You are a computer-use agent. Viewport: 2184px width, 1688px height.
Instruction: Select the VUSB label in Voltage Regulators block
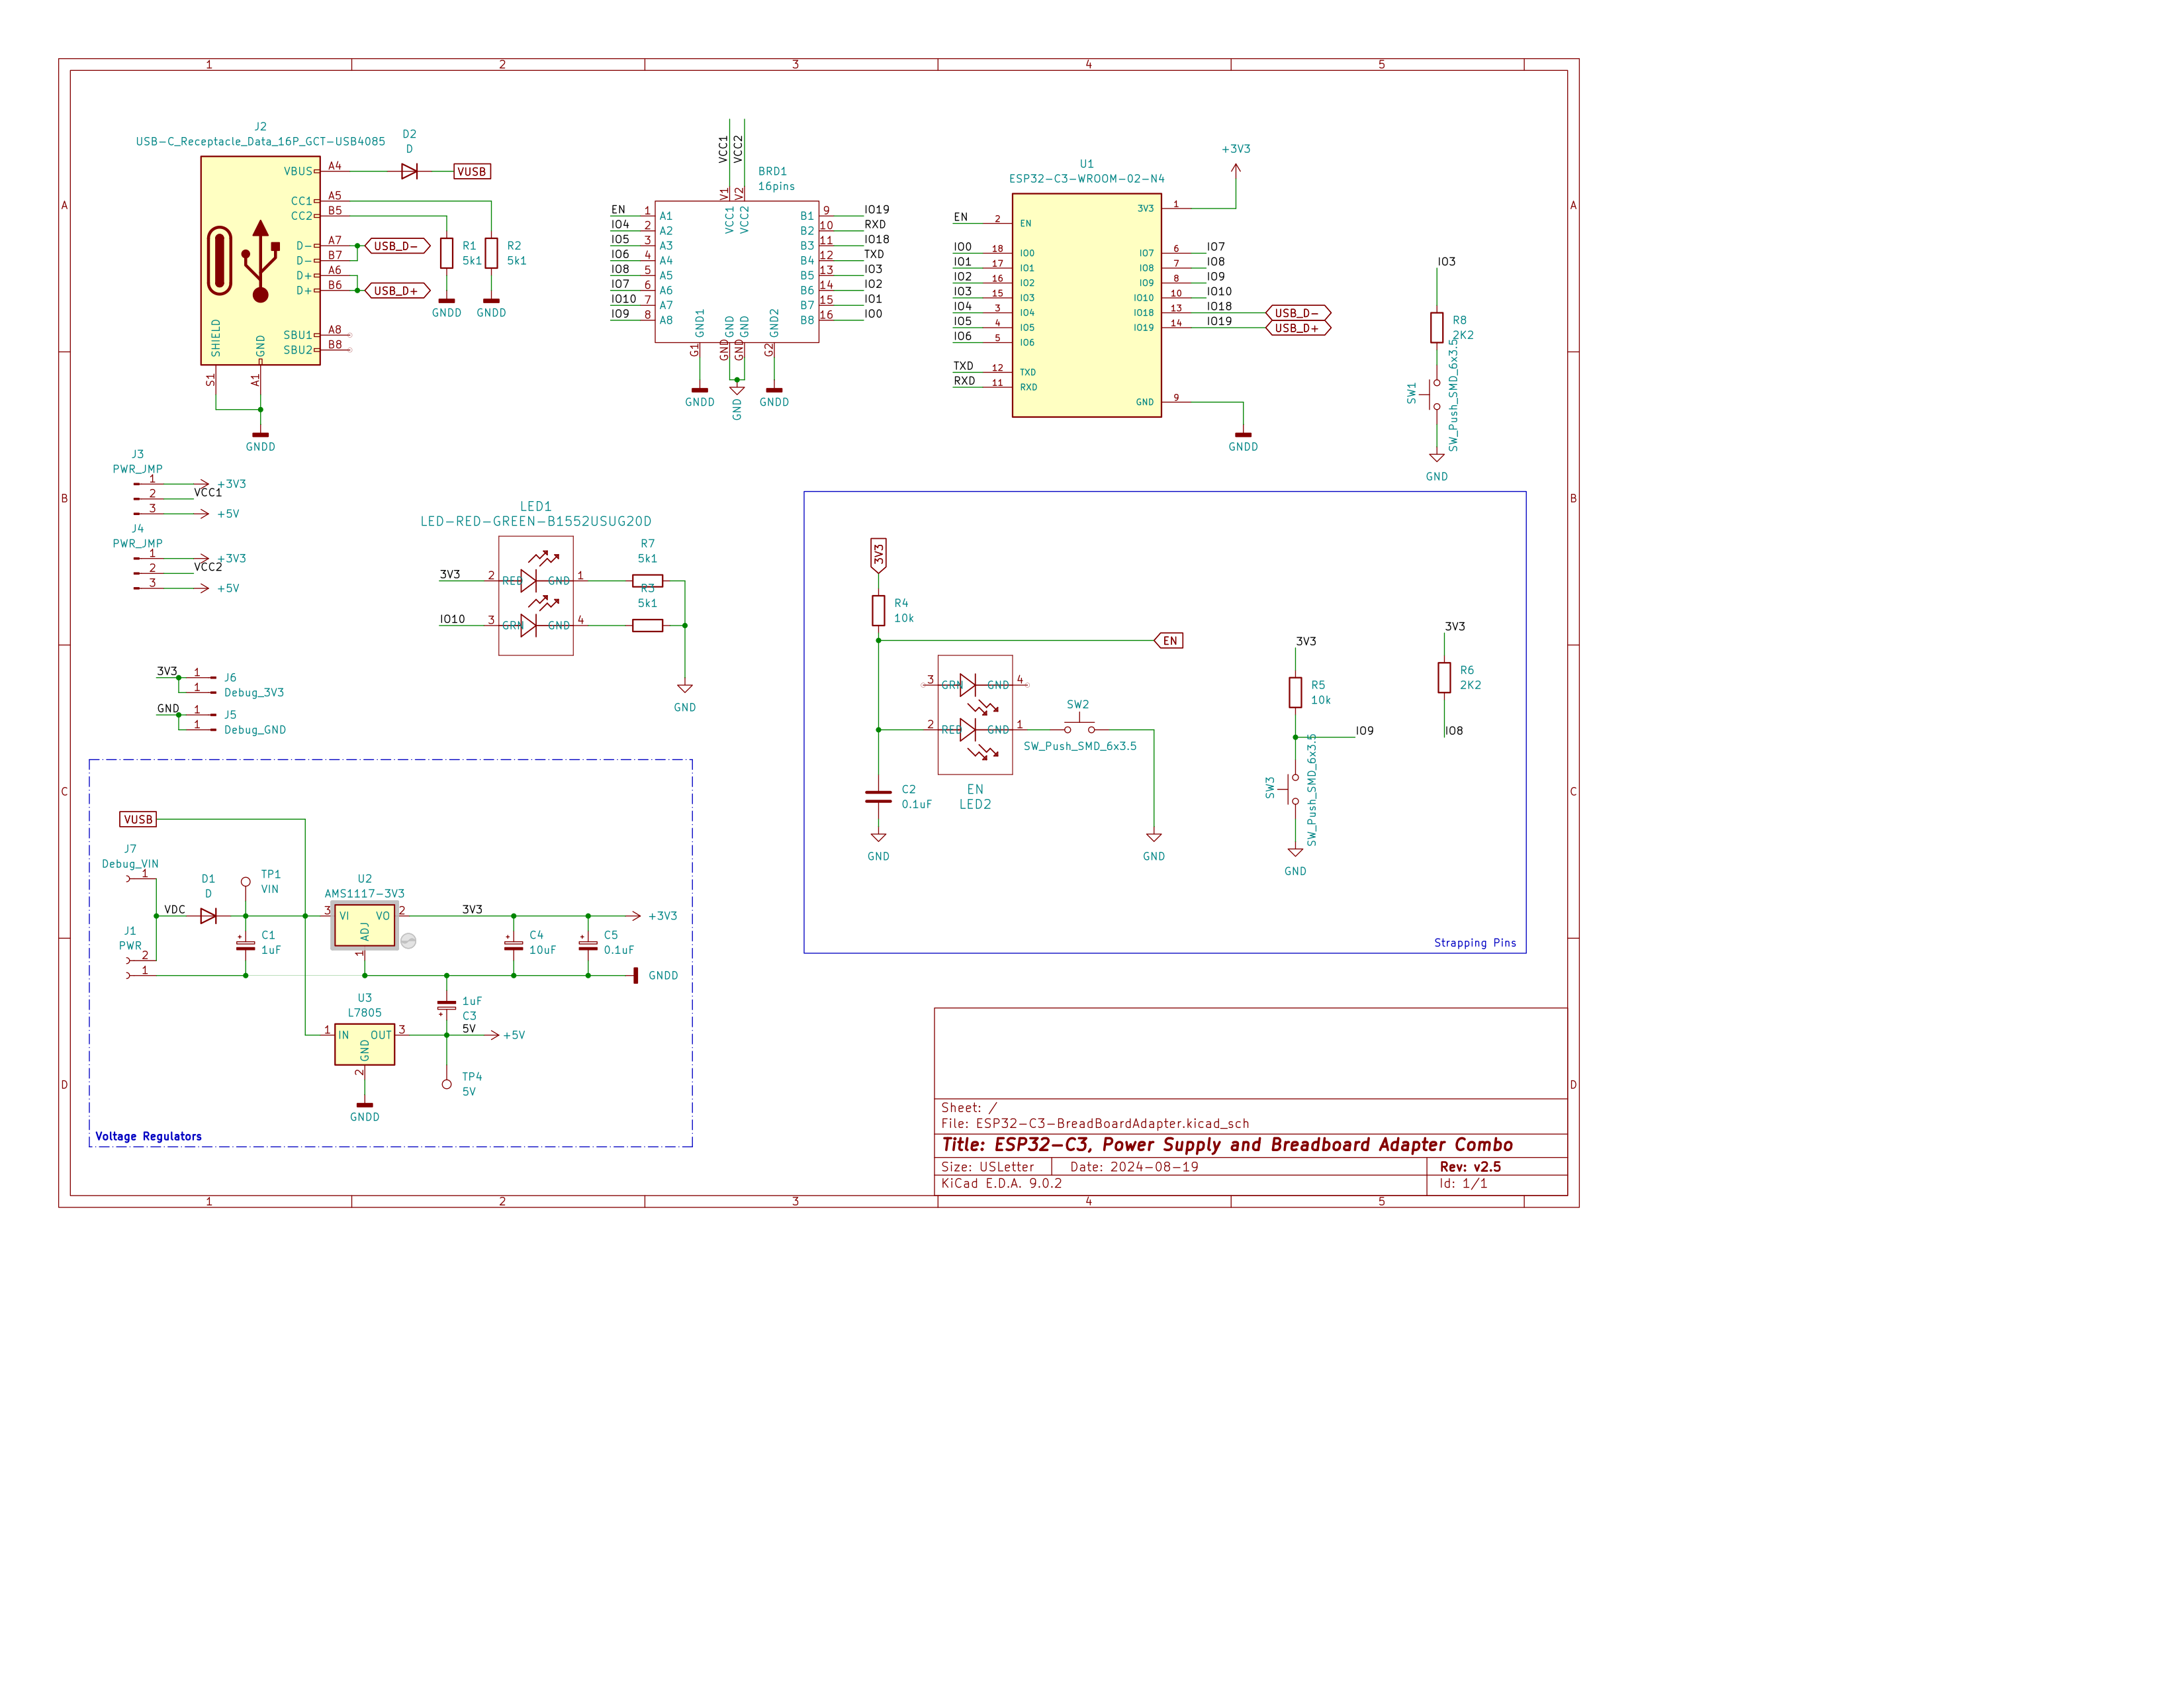point(138,819)
